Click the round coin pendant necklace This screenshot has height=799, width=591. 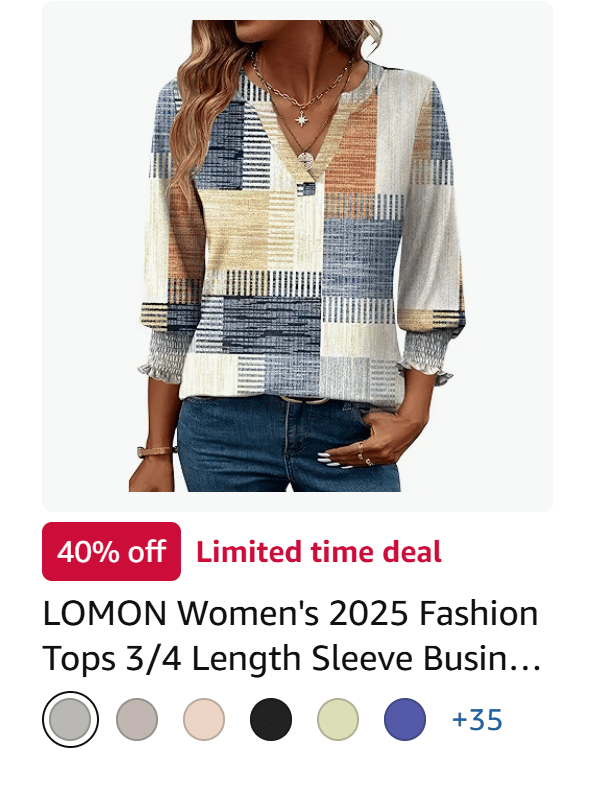pos(306,159)
